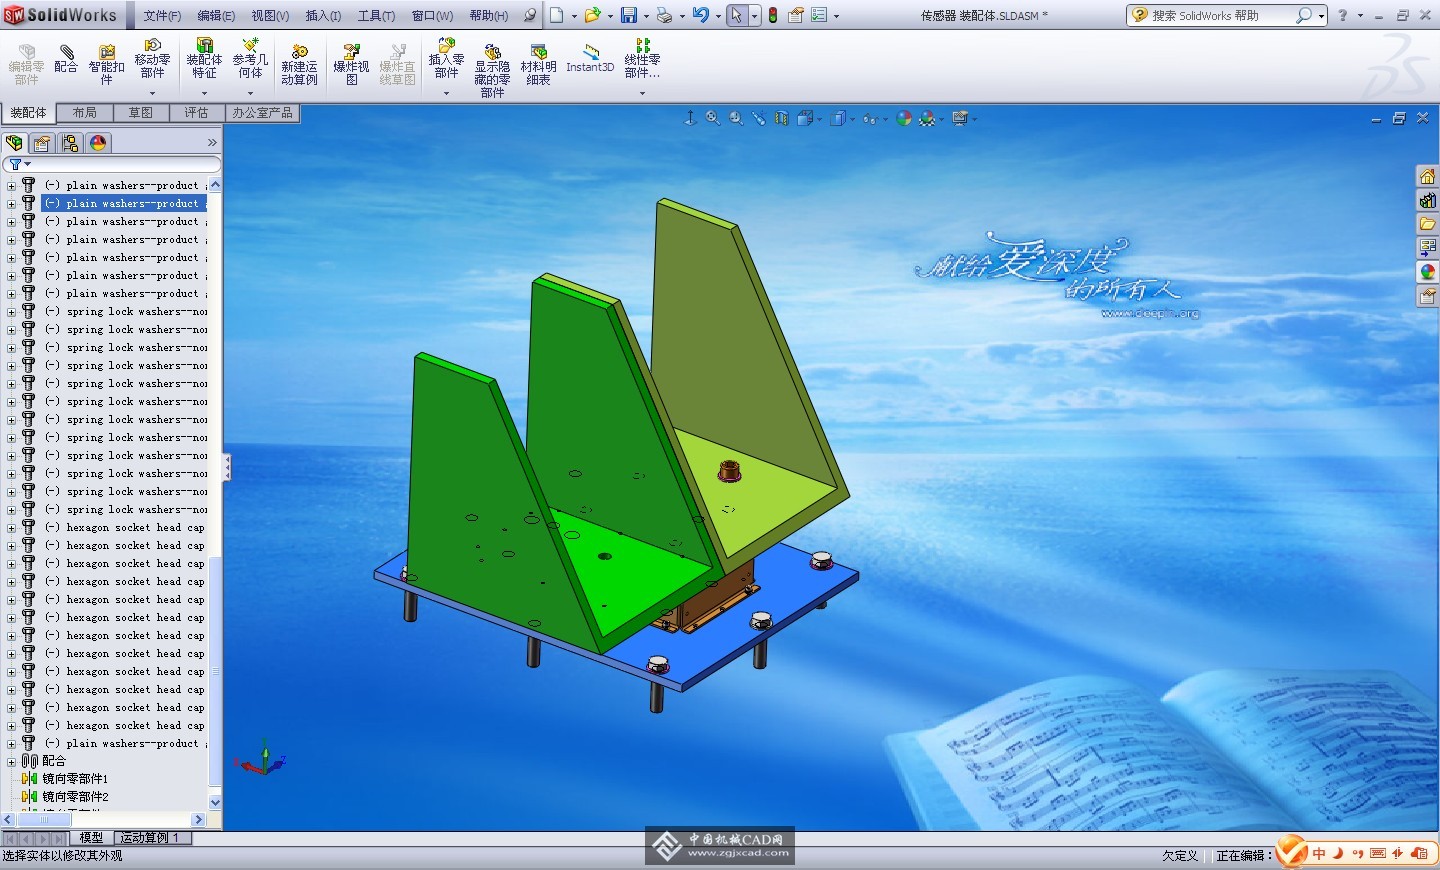Select the 模型 bottom tab
This screenshot has height=870, width=1440.
tap(91, 838)
